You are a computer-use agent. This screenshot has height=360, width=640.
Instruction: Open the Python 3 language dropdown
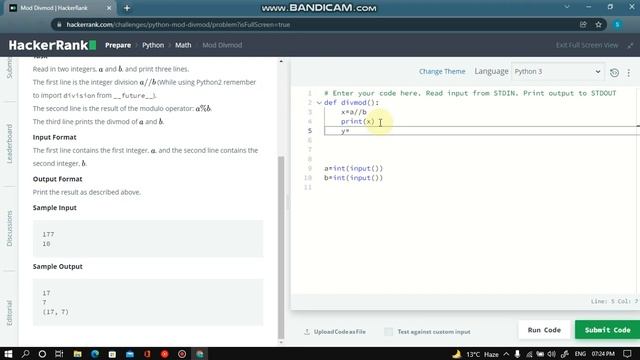(557, 71)
